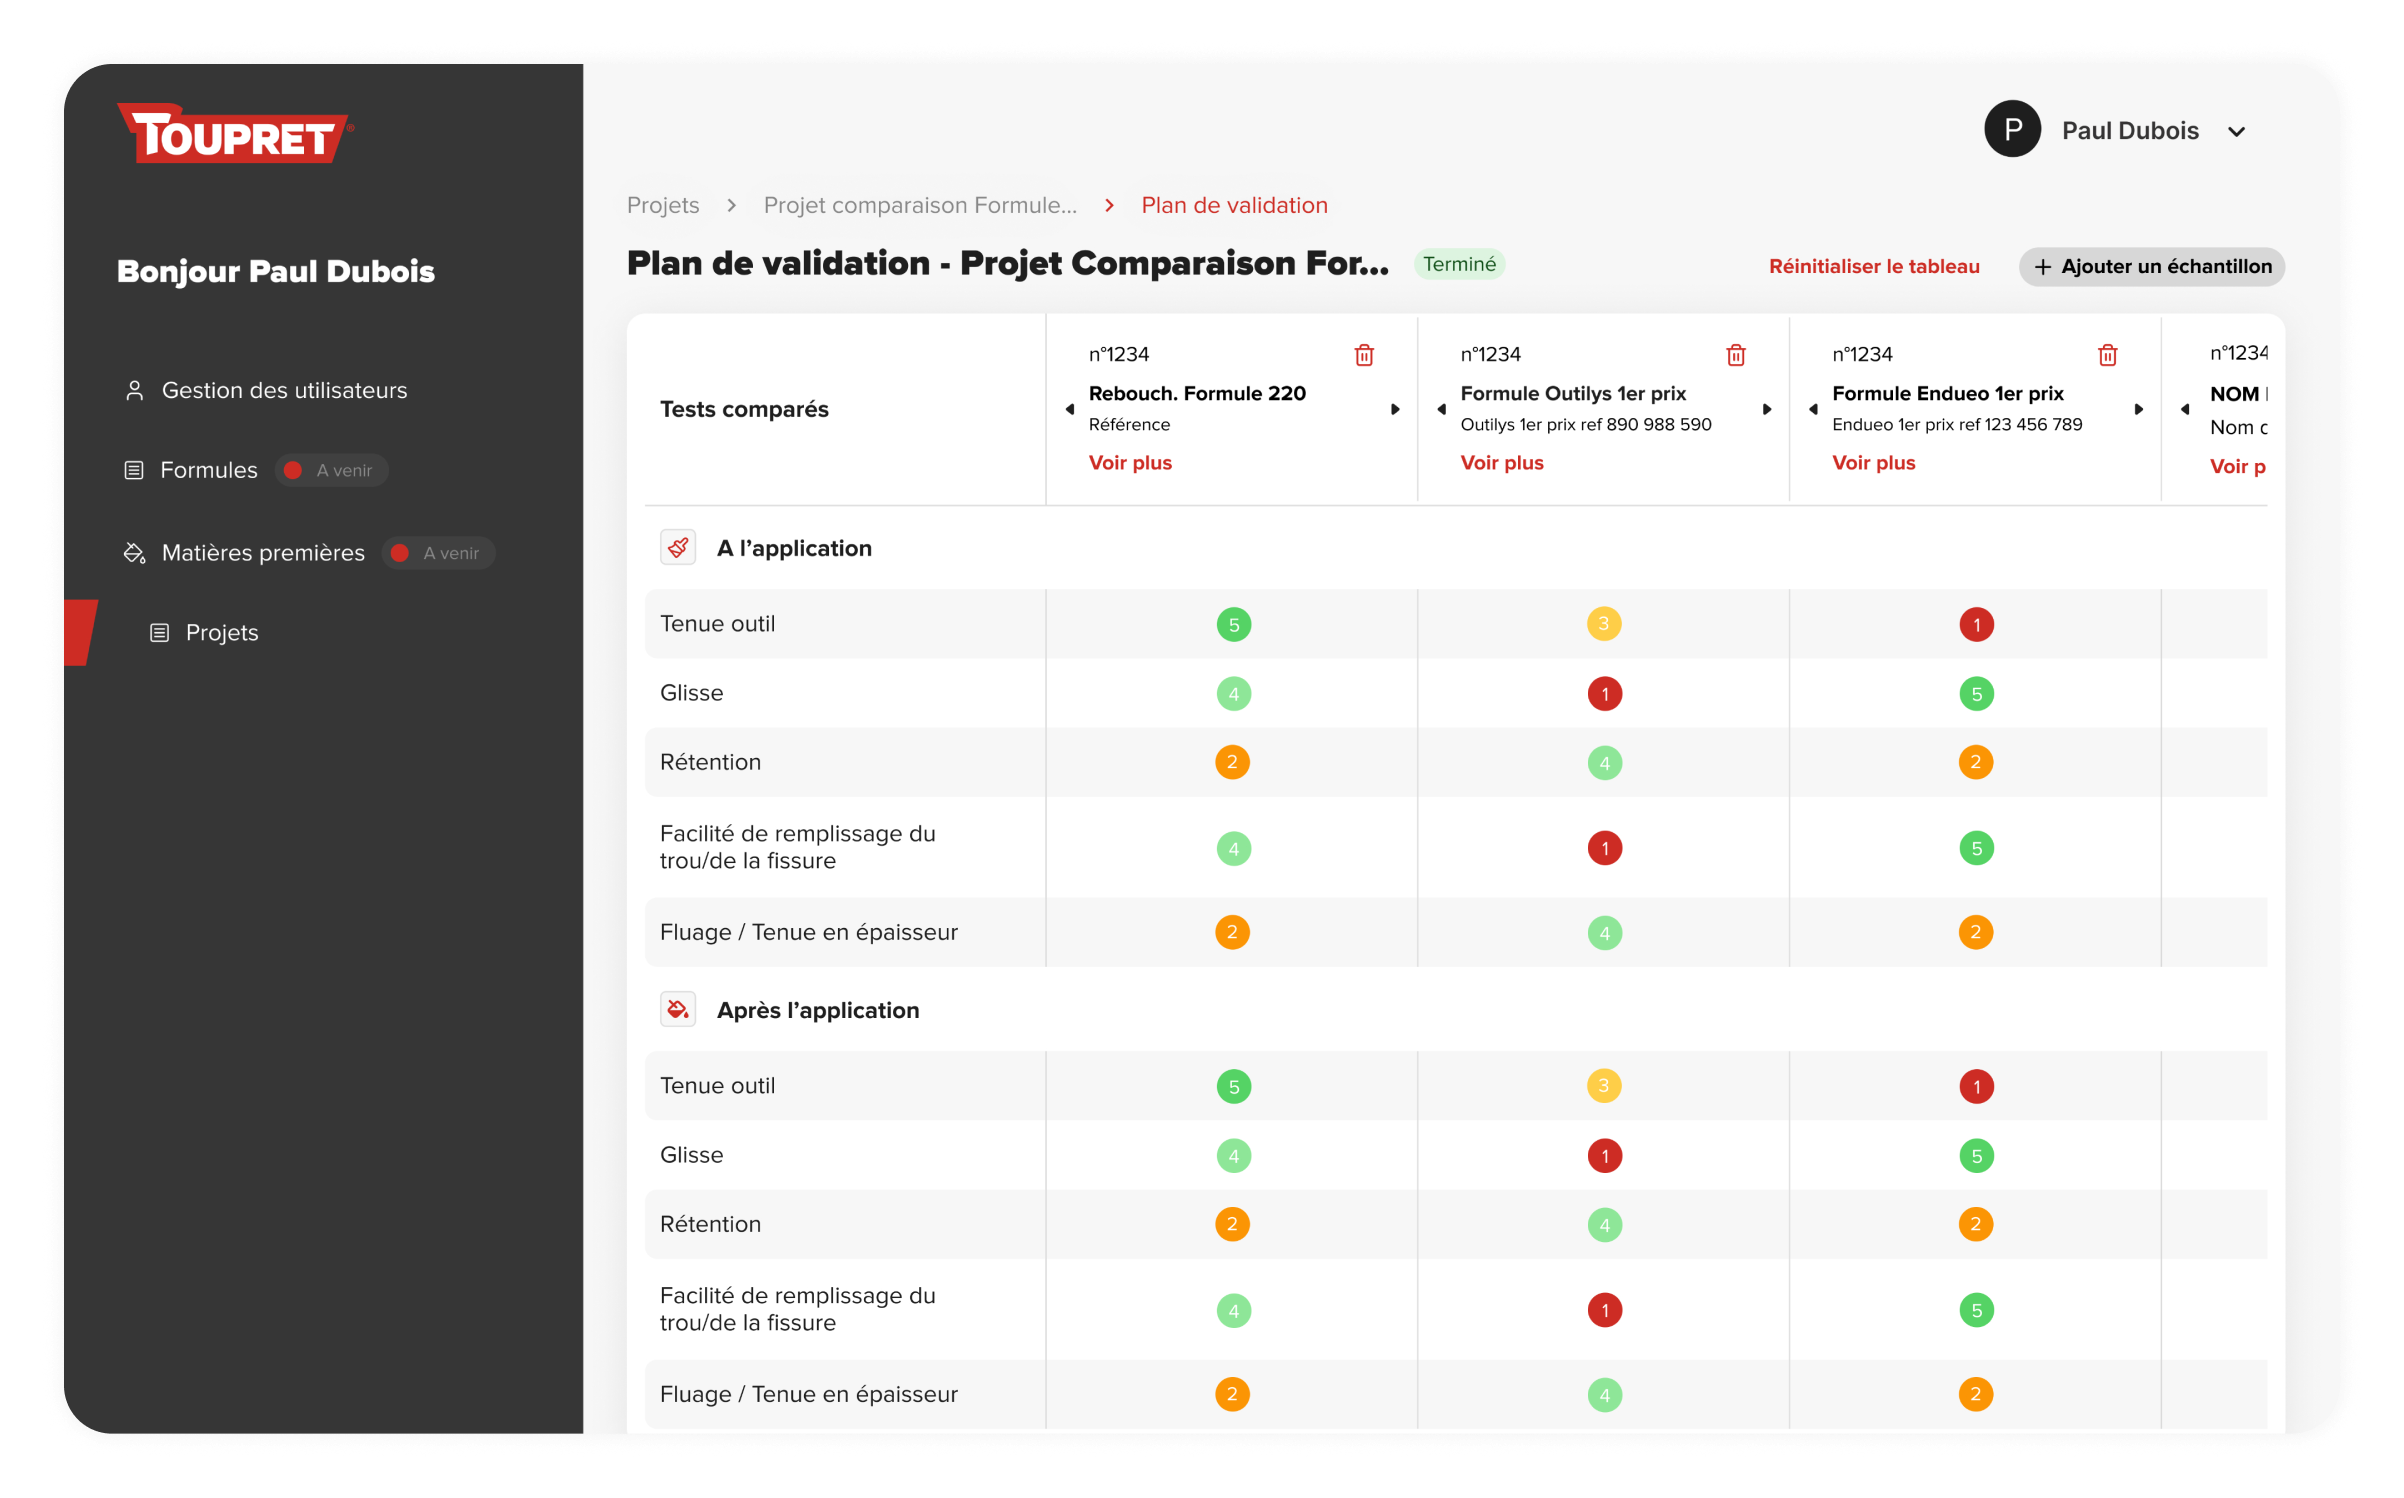Image resolution: width=2404 pixels, height=1498 pixels.
Task: Click the Réinitialiser le tableau link
Action: click(1874, 266)
